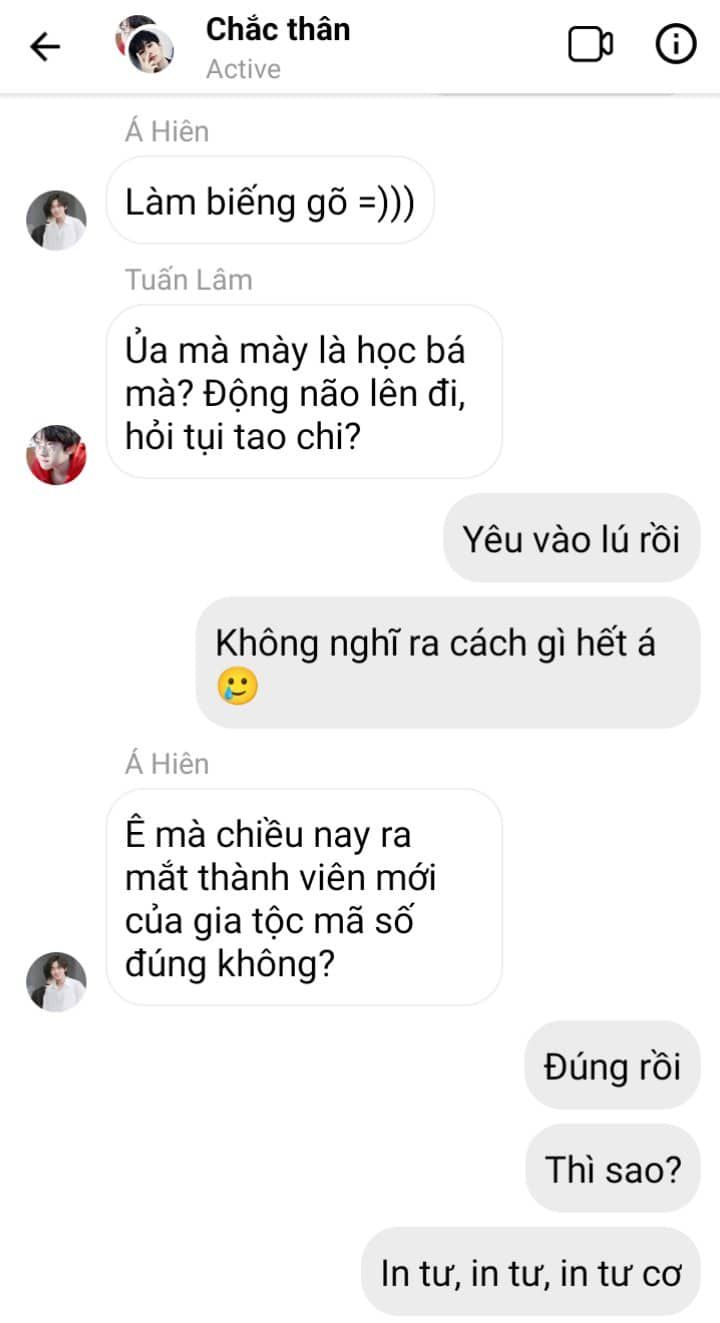
Task: Open the Chắc thân group name title
Action: (278, 30)
